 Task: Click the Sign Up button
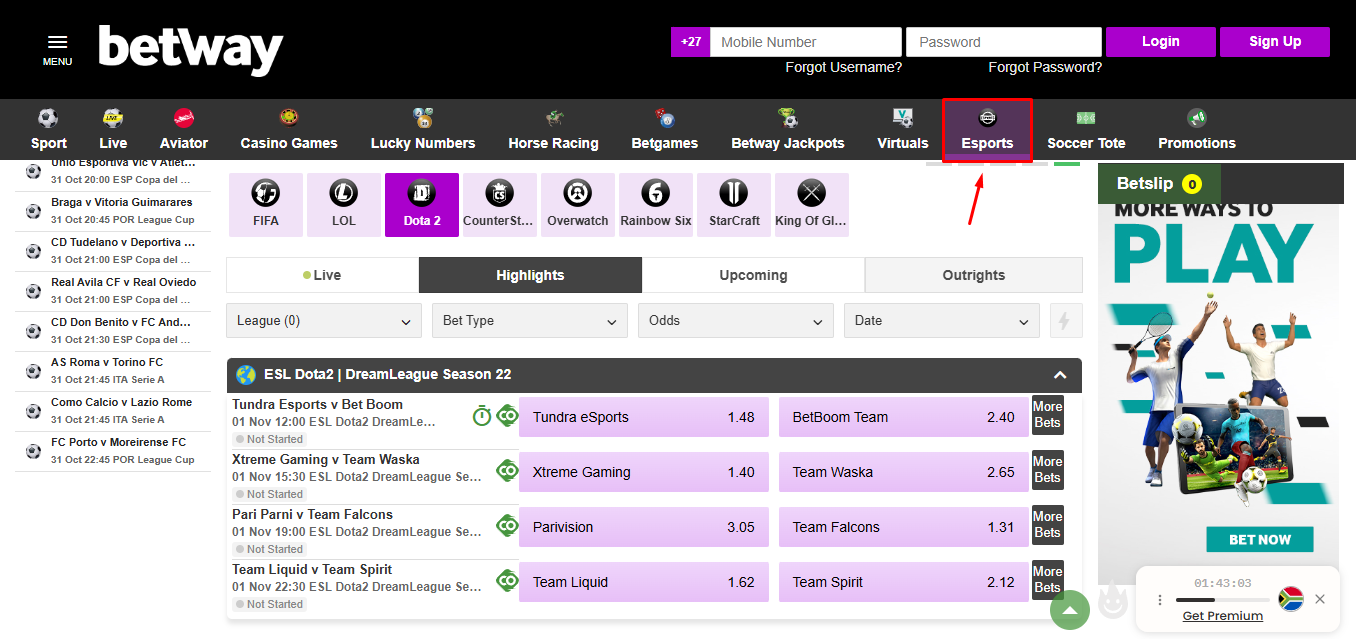tap(1274, 42)
